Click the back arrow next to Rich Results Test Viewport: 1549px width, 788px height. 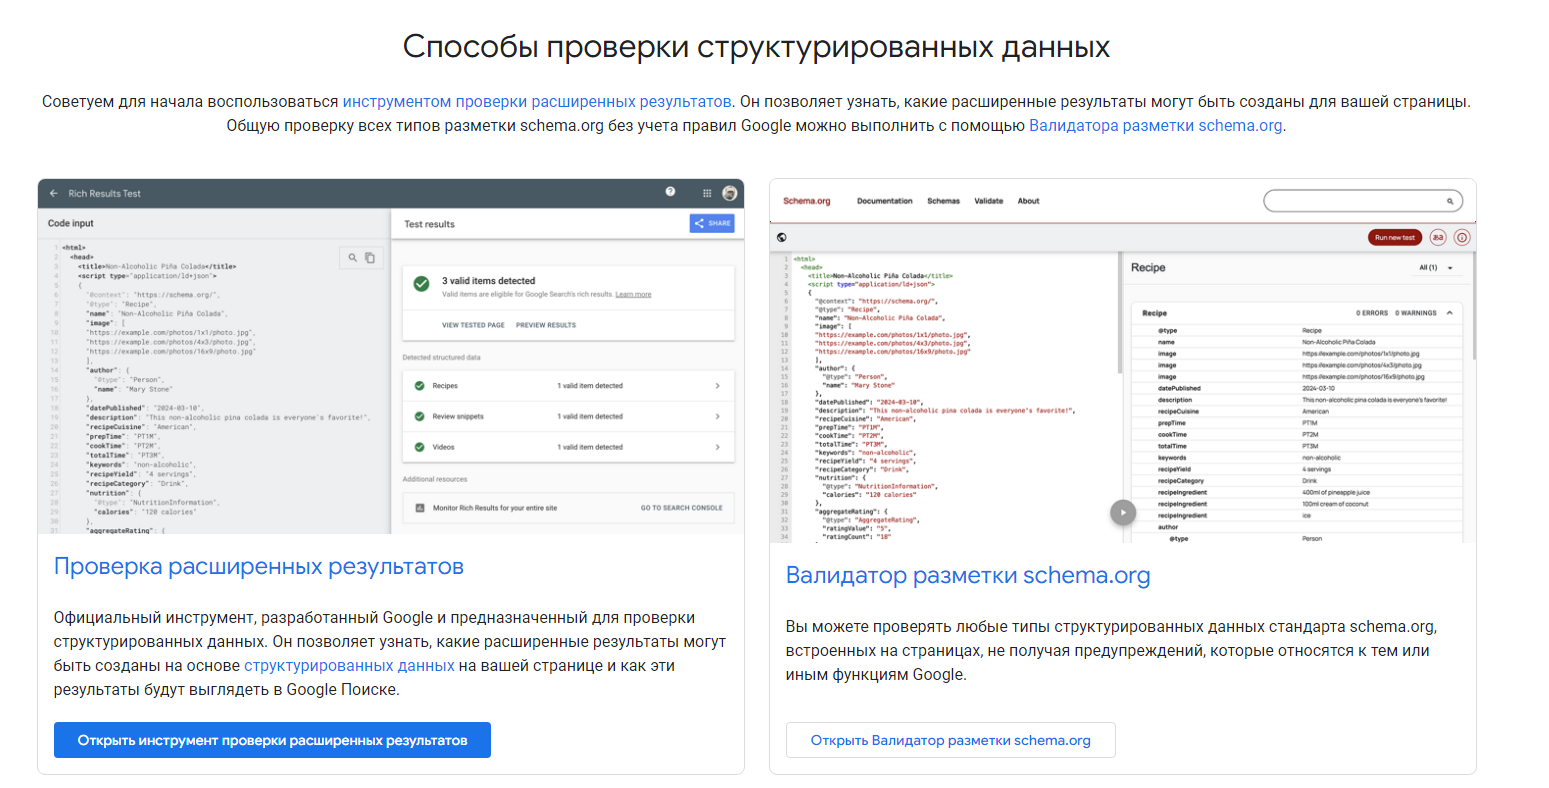pyautogui.click(x=54, y=193)
